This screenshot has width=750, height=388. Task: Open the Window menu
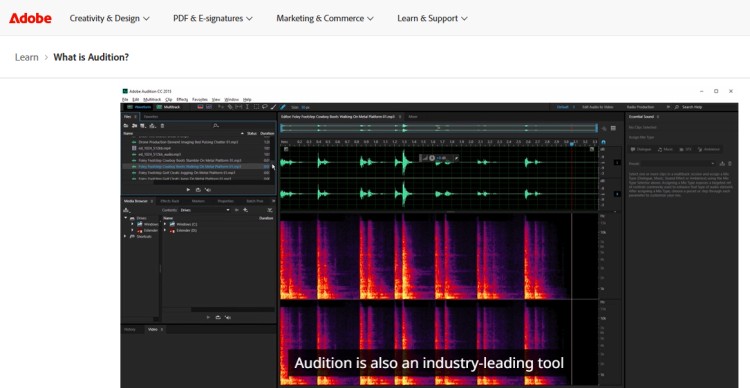click(x=232, y=100)
